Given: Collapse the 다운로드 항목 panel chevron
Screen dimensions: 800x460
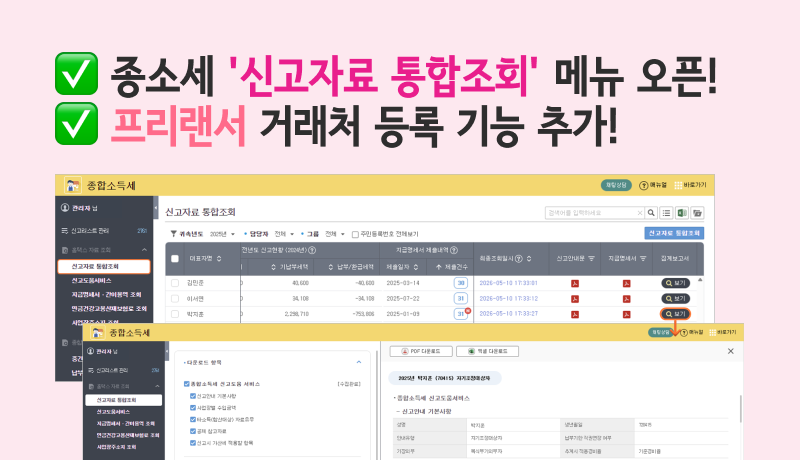Looking at the screenshot, I should click(x=359, y=362).
